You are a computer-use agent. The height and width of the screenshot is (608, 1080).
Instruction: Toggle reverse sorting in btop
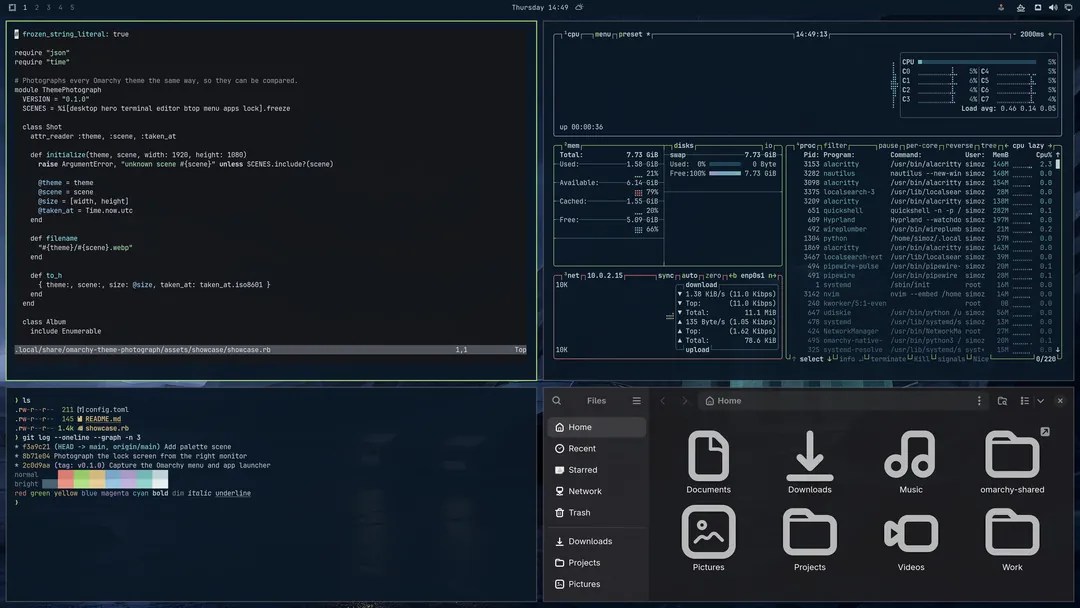pyautogui.click(x=959, y=146)
